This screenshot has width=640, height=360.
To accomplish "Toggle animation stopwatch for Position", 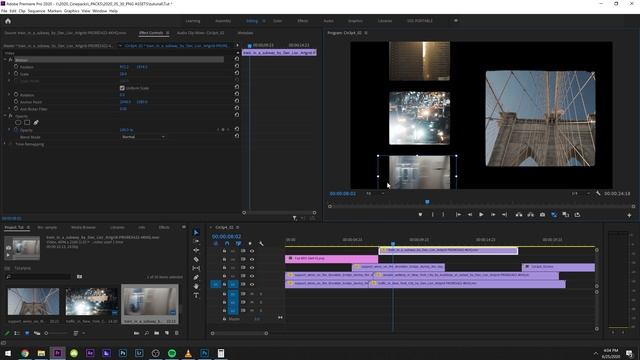I will pyautogui.click(x=16, y=66).
